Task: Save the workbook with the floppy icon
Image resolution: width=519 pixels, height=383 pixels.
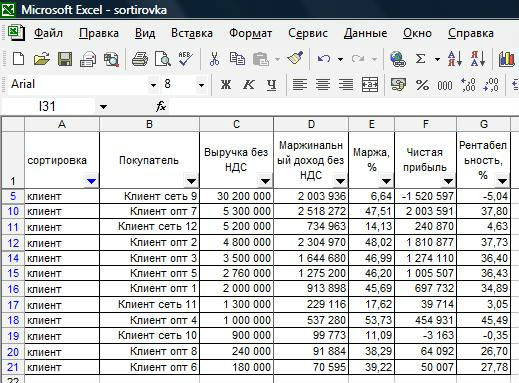Action: [x=65, y=59]
